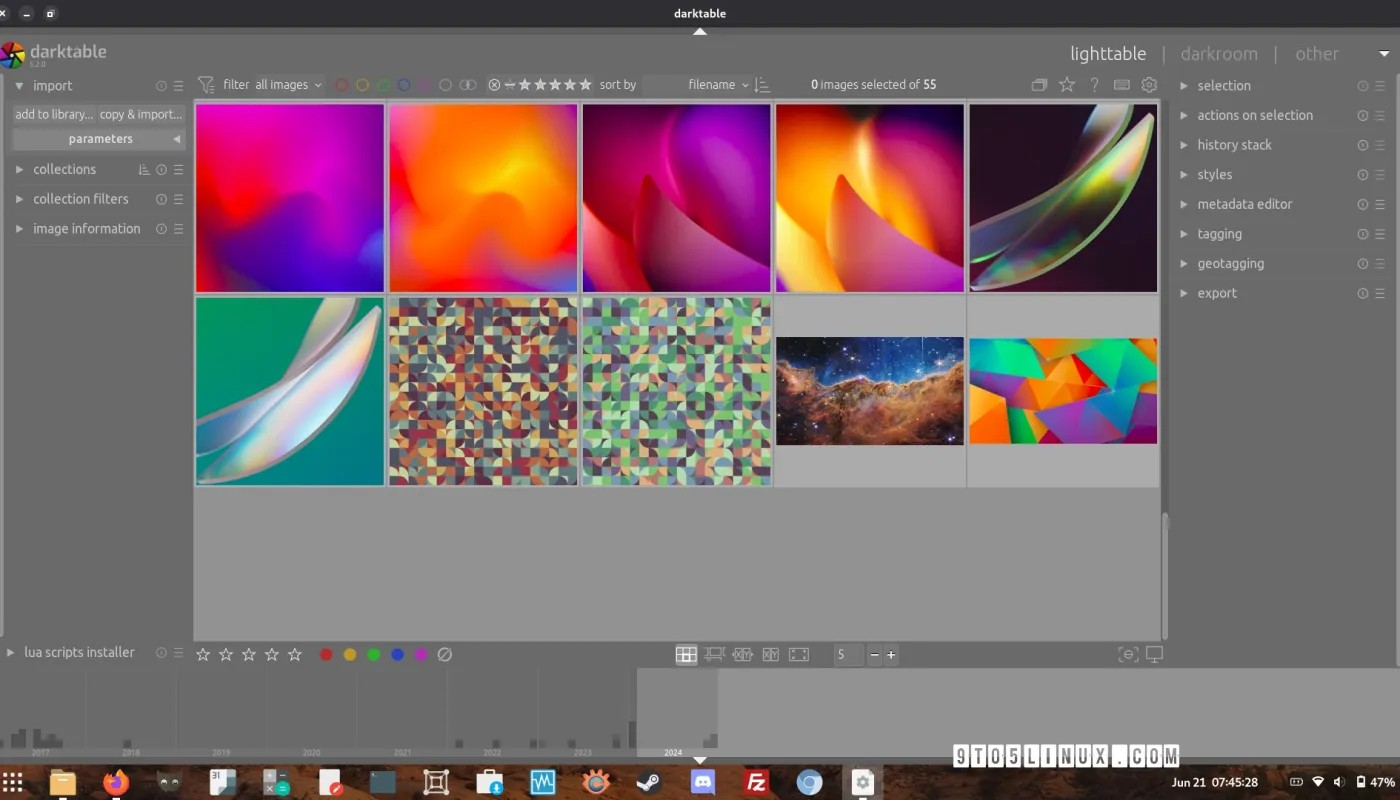Expand the collections panel
Screen dimensions: 1400x800
point(63,169)
